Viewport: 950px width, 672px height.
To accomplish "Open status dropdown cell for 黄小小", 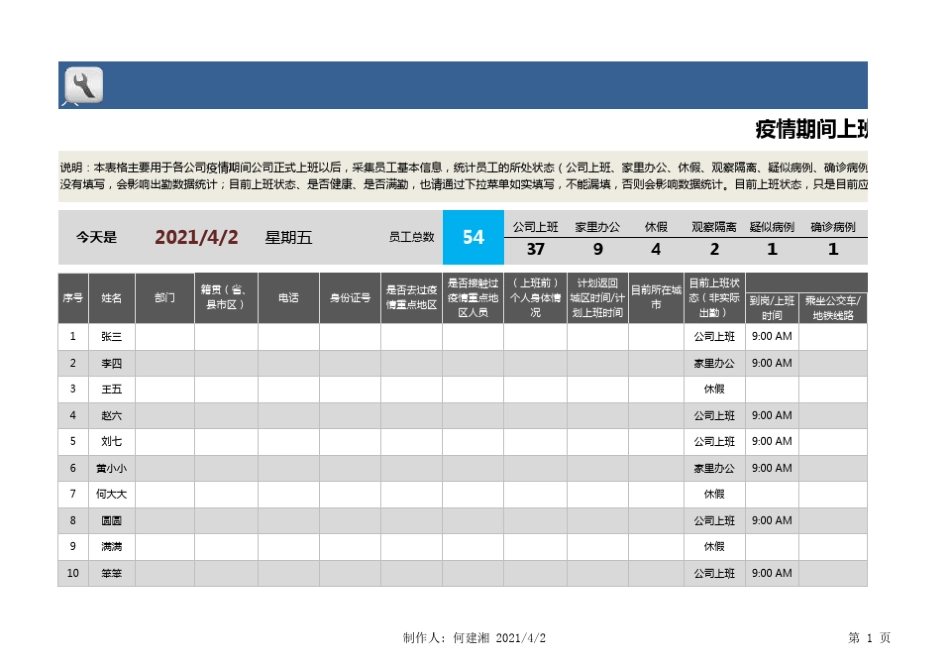I will [714, 468].
